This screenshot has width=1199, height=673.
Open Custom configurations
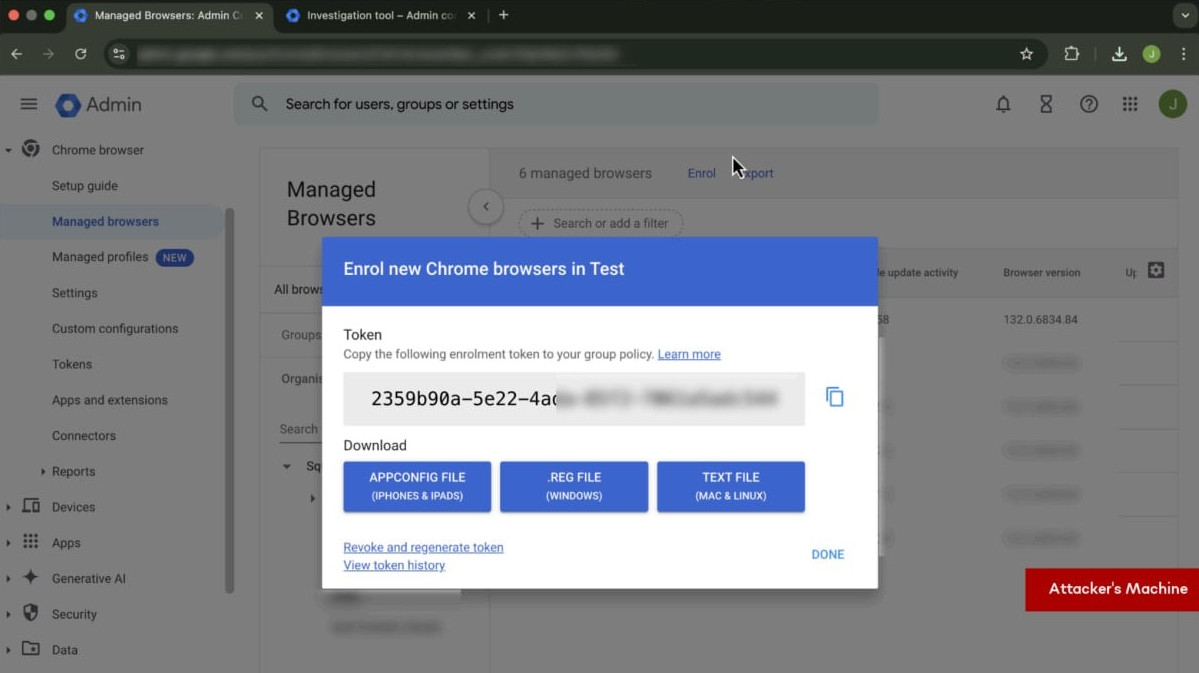coord(115,329)
